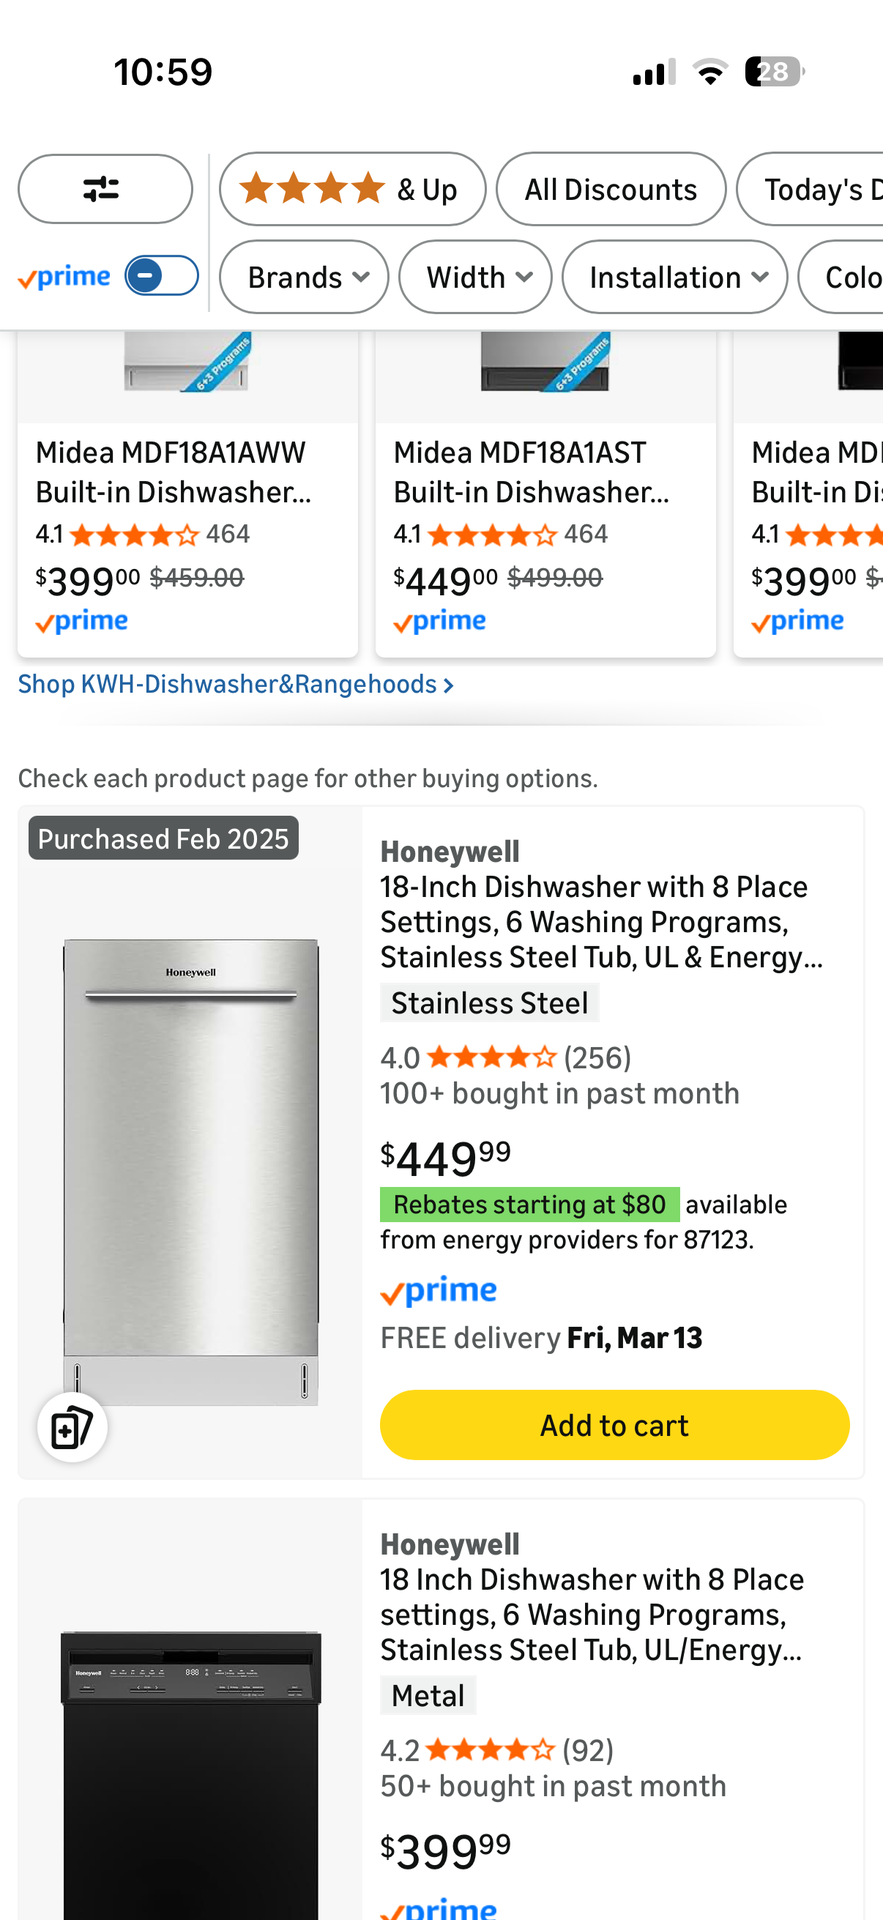Disable the Prime filter toggle
The width and height of the screenshot is (883, 1920).
coord(163,276)
